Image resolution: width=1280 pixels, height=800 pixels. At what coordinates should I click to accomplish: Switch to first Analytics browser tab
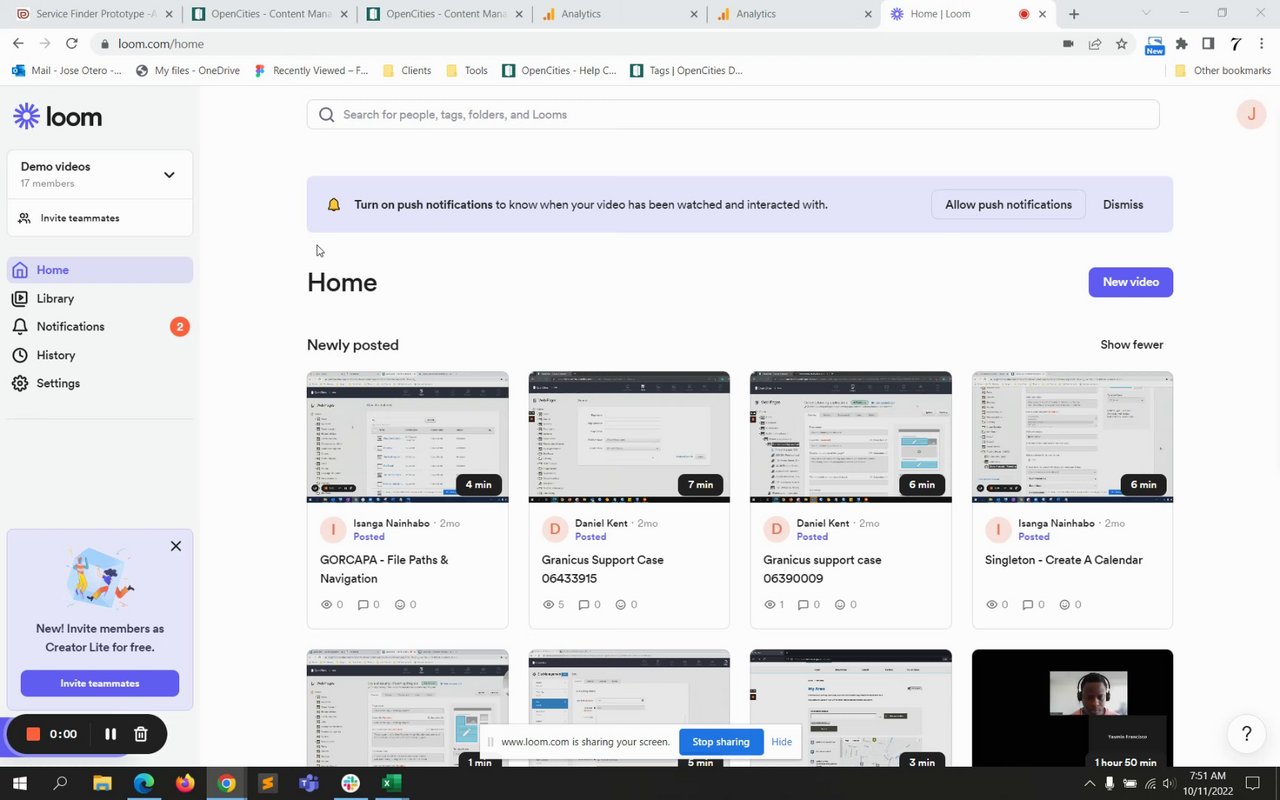tap(620, 14)
